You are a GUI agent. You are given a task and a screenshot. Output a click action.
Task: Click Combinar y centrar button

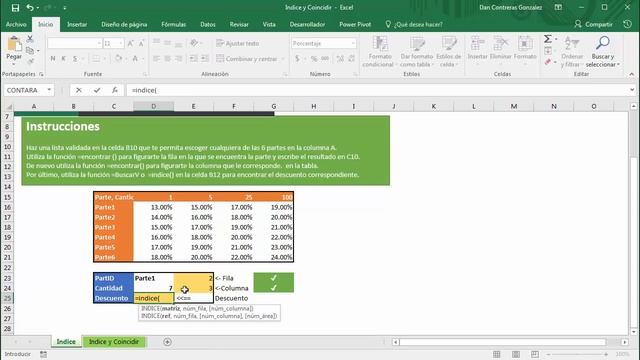click(x=247, y=59)
